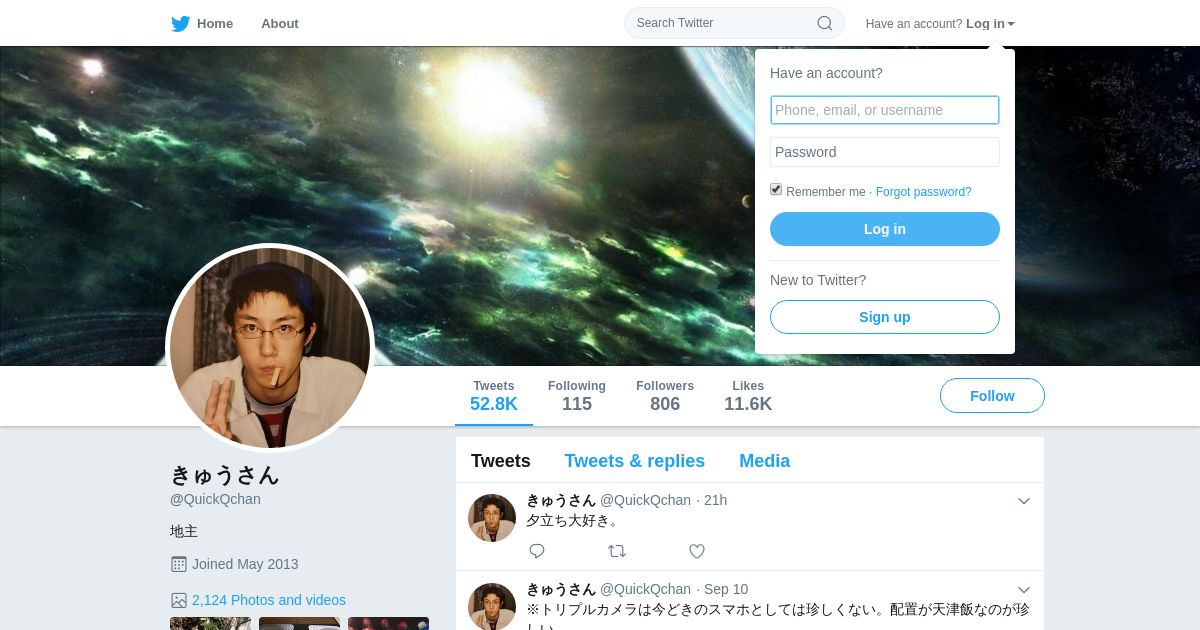The width and height of the screenshot is (1200, 630).
Task: Click the blue Log in button
Action: [x=885, y=229]
